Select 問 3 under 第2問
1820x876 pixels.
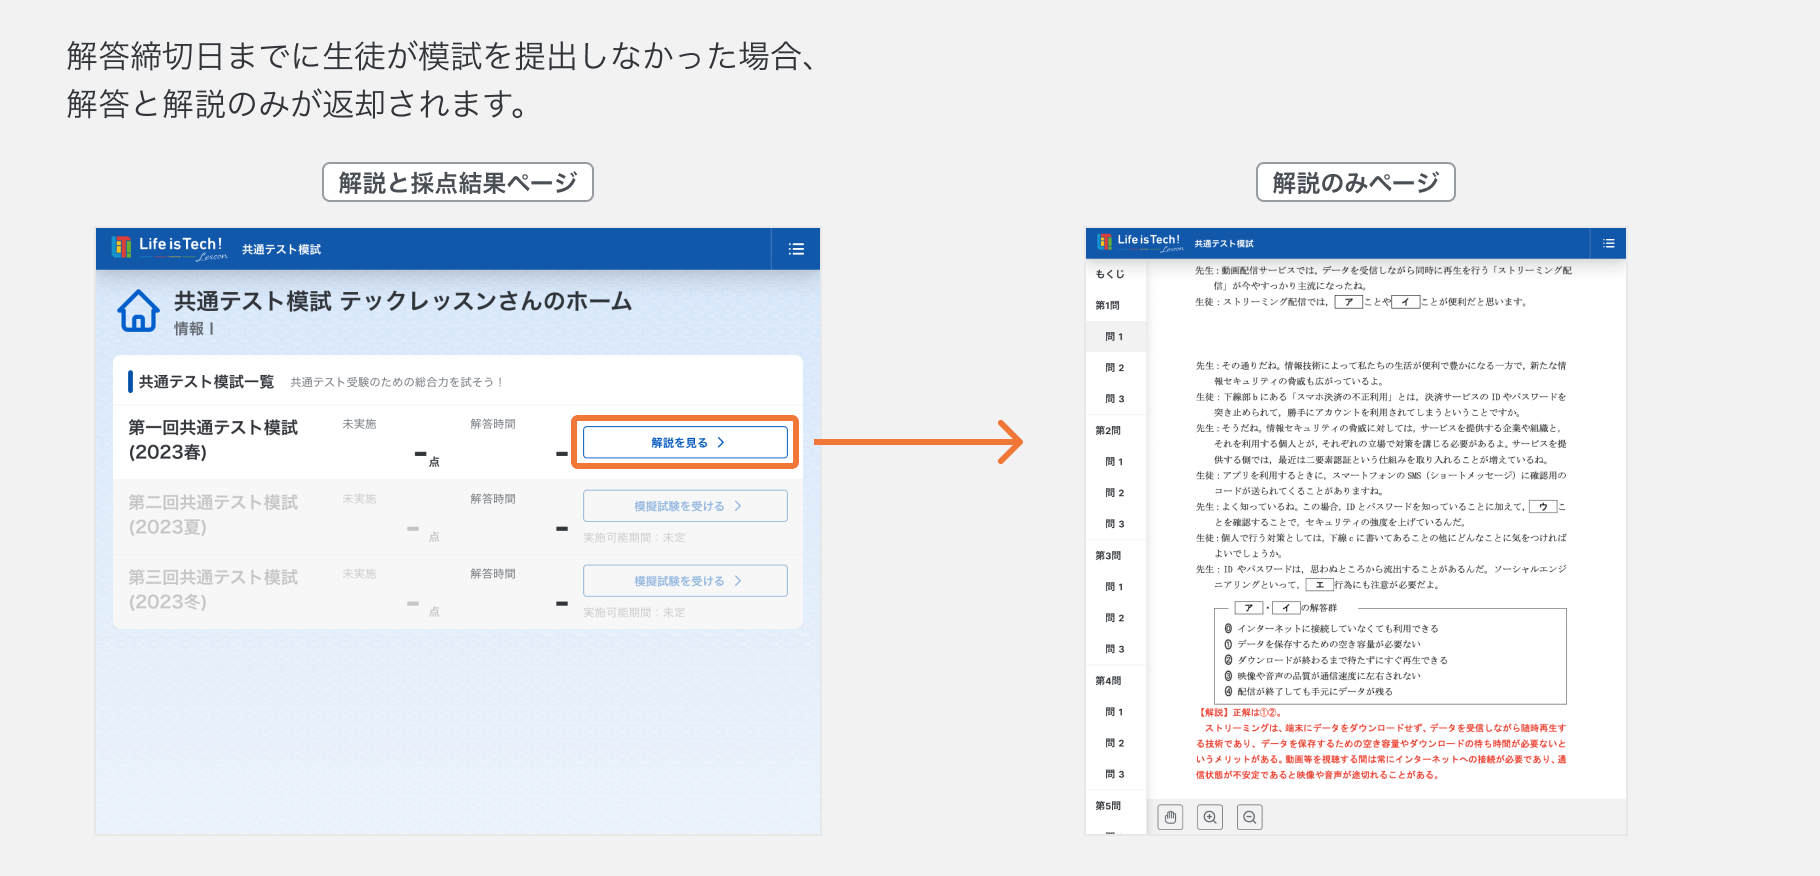[x=1114, y=524]
